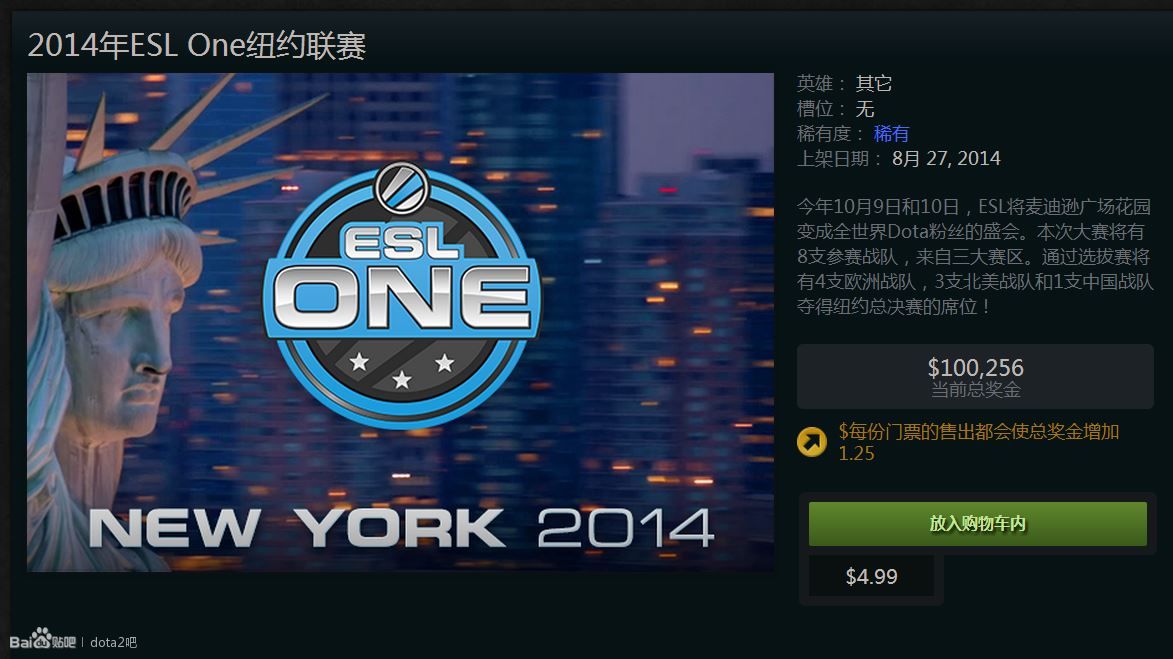Click the tournament description paragraph

(x=975, y=257)
